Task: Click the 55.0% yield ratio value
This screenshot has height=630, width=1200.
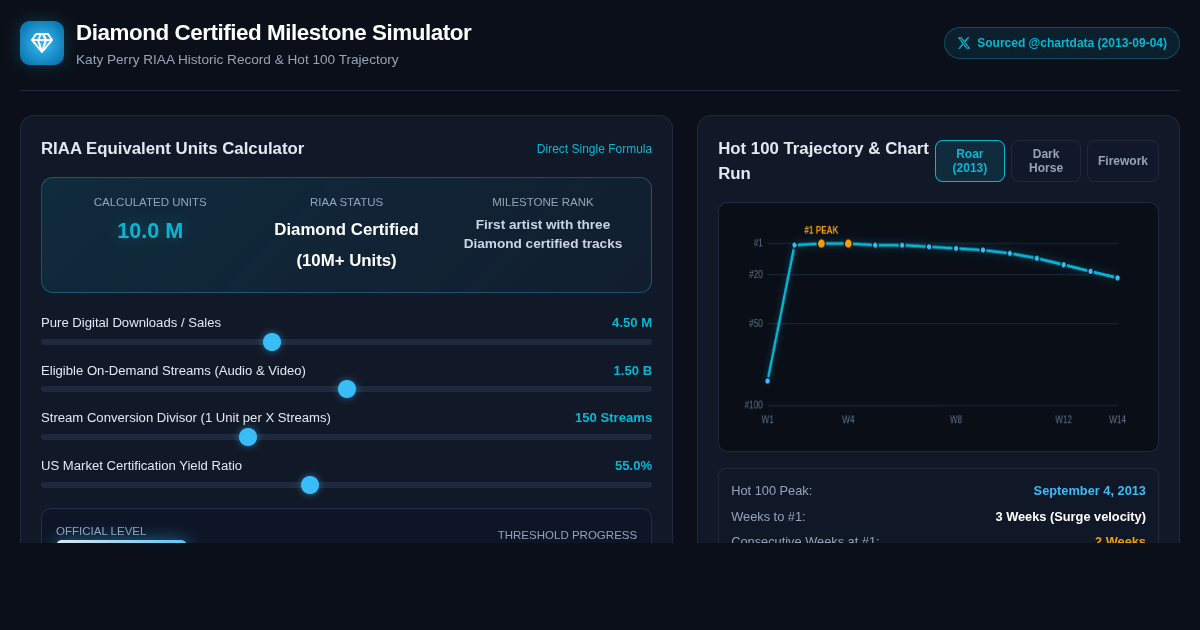Action: (633, 466)
